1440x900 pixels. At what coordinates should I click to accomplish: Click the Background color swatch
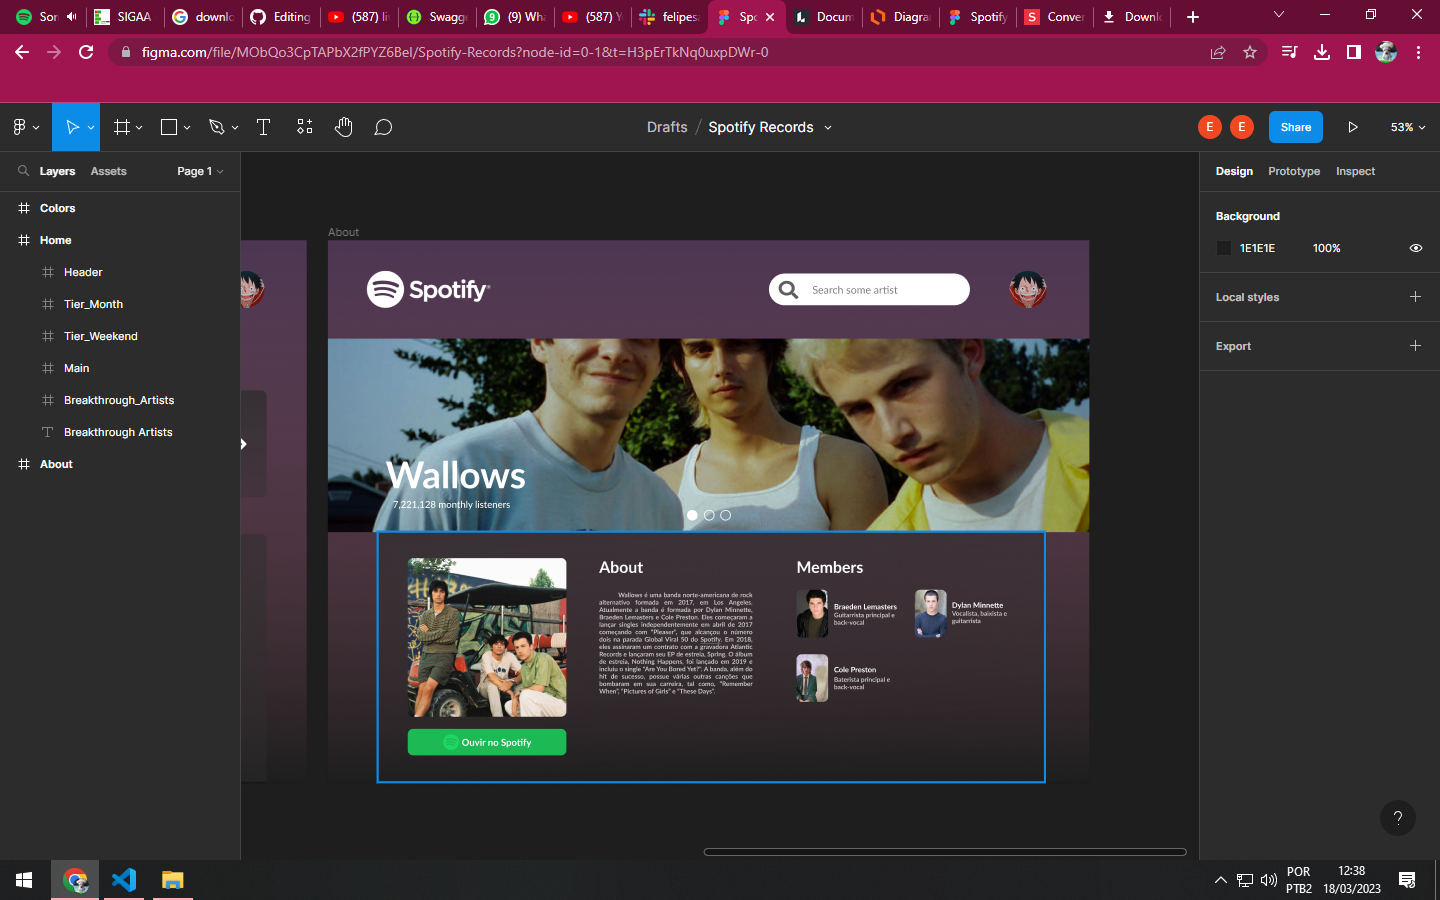[1224, 247]
